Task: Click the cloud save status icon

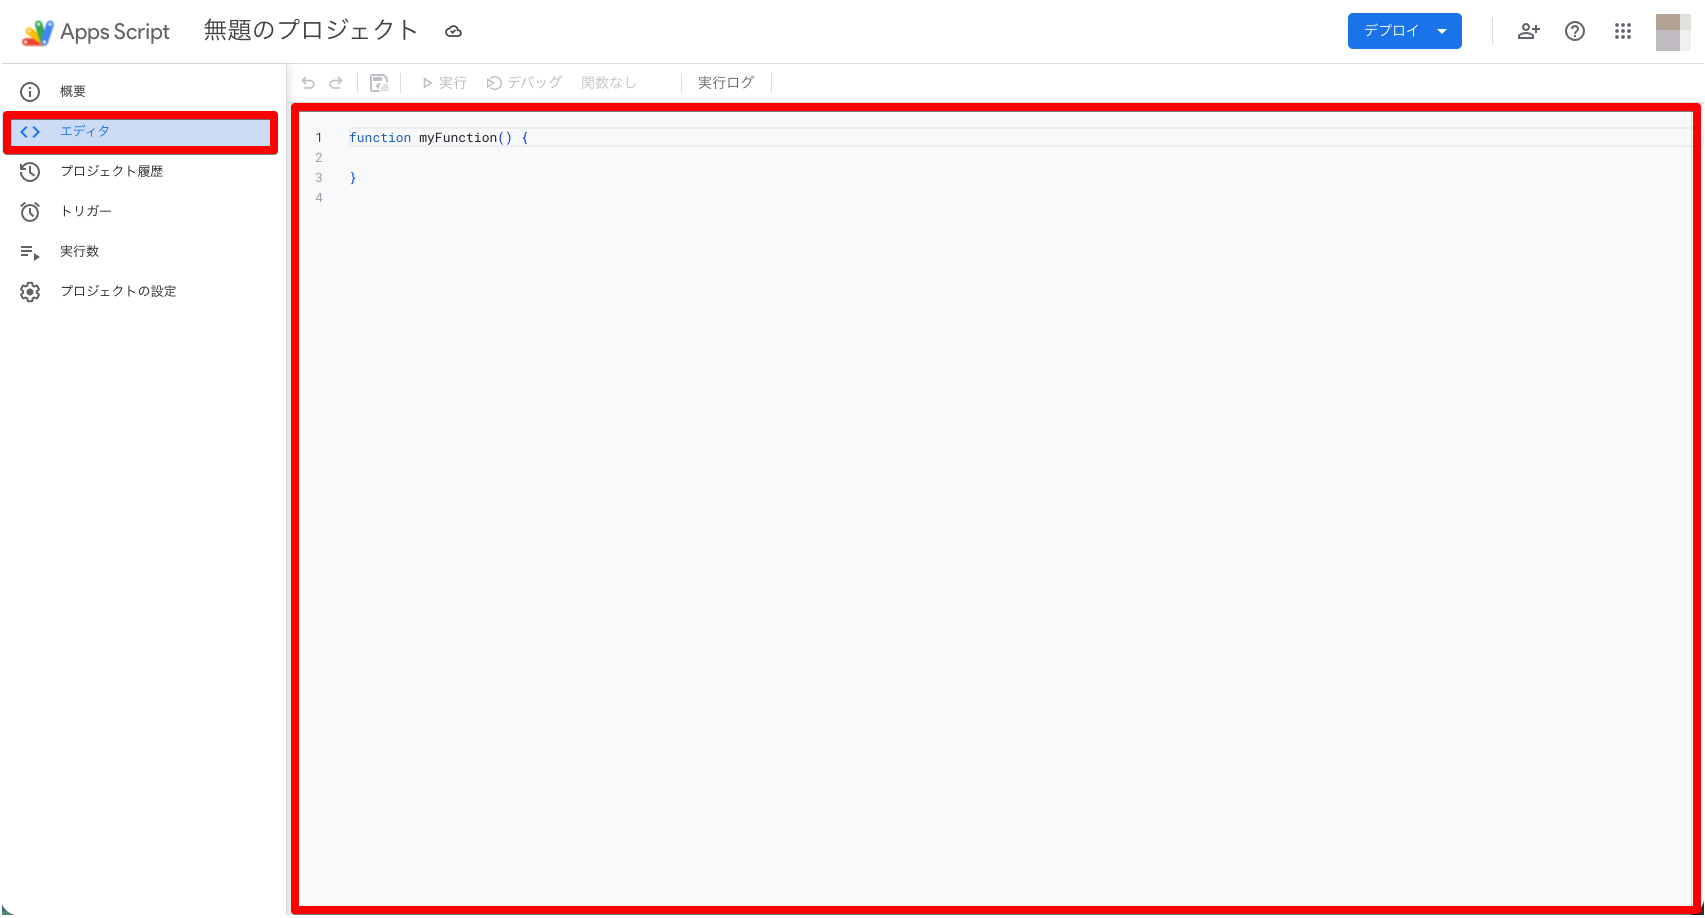Action: point(453,32)
